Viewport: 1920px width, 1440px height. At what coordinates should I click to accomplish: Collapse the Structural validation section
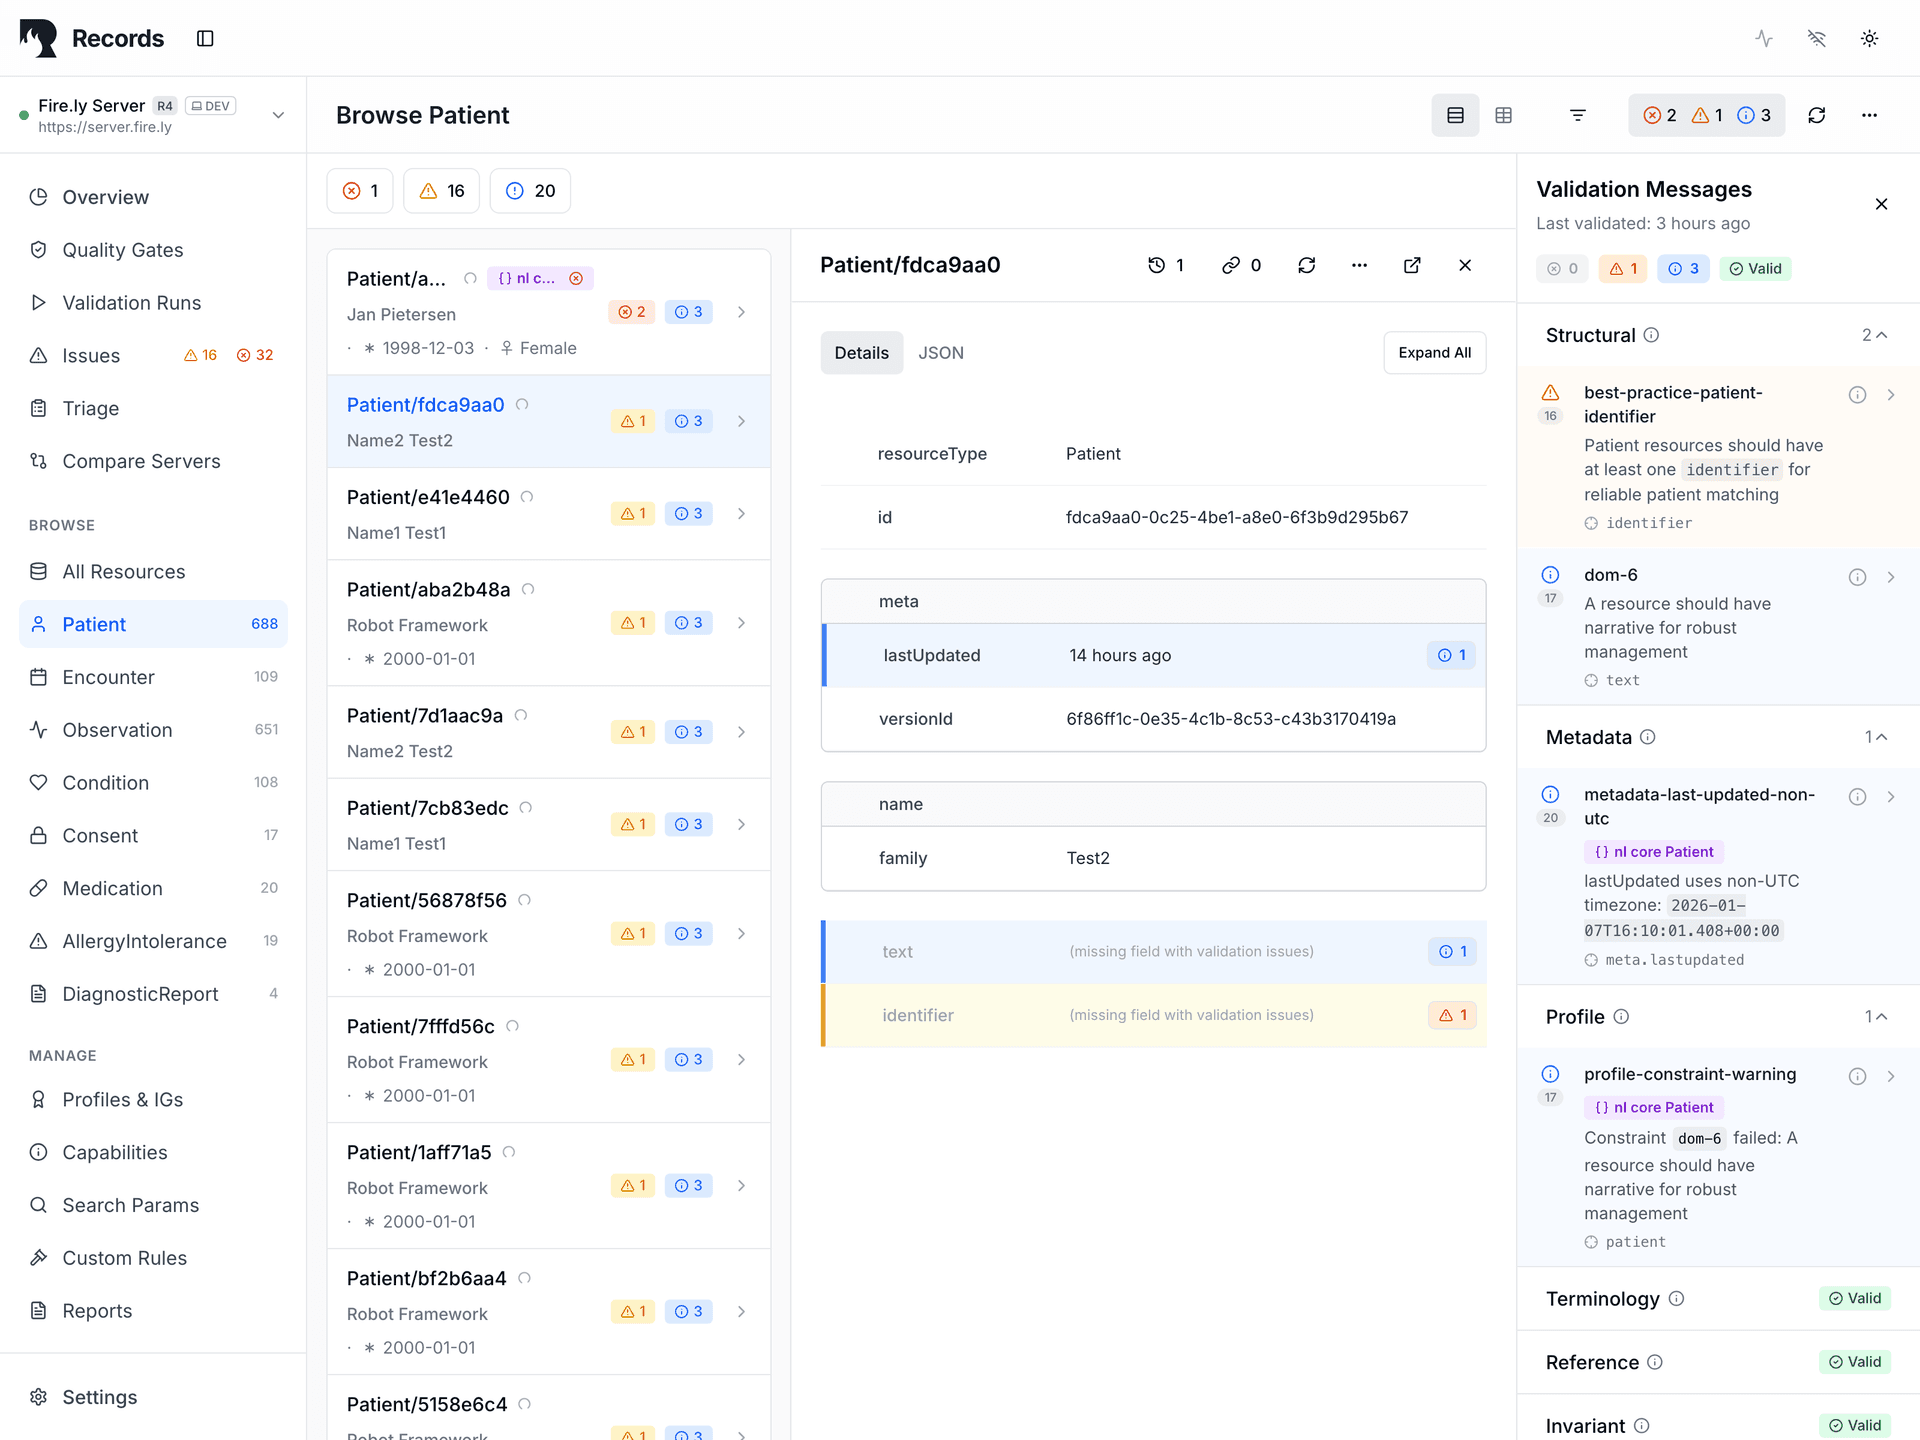(x=1882, y=335)
